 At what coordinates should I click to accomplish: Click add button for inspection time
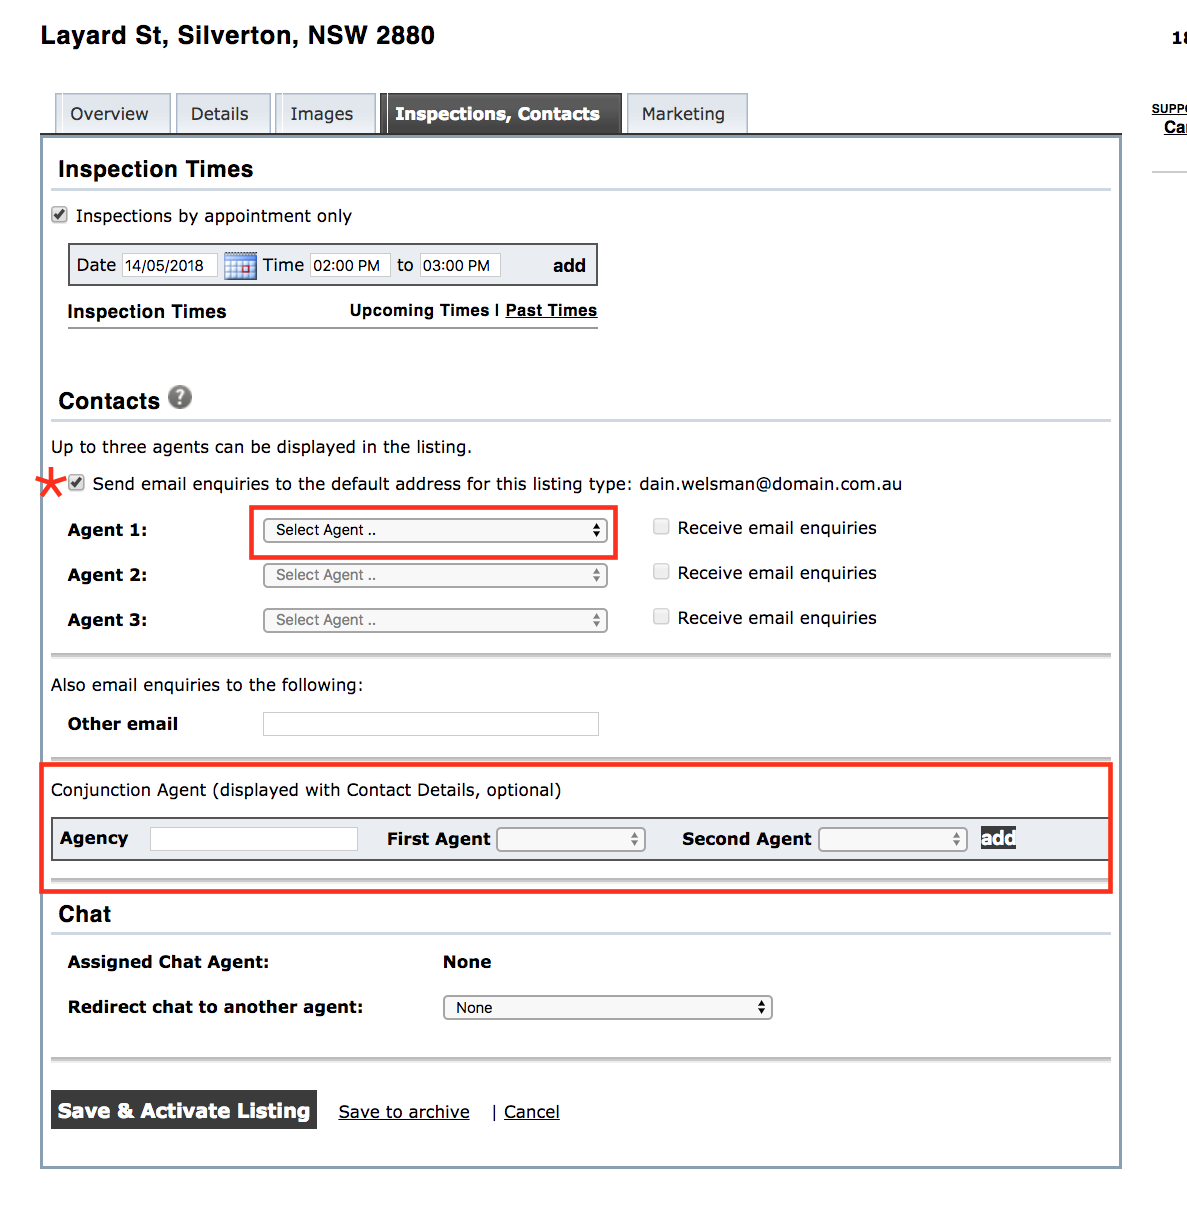(x=569, y=265)
